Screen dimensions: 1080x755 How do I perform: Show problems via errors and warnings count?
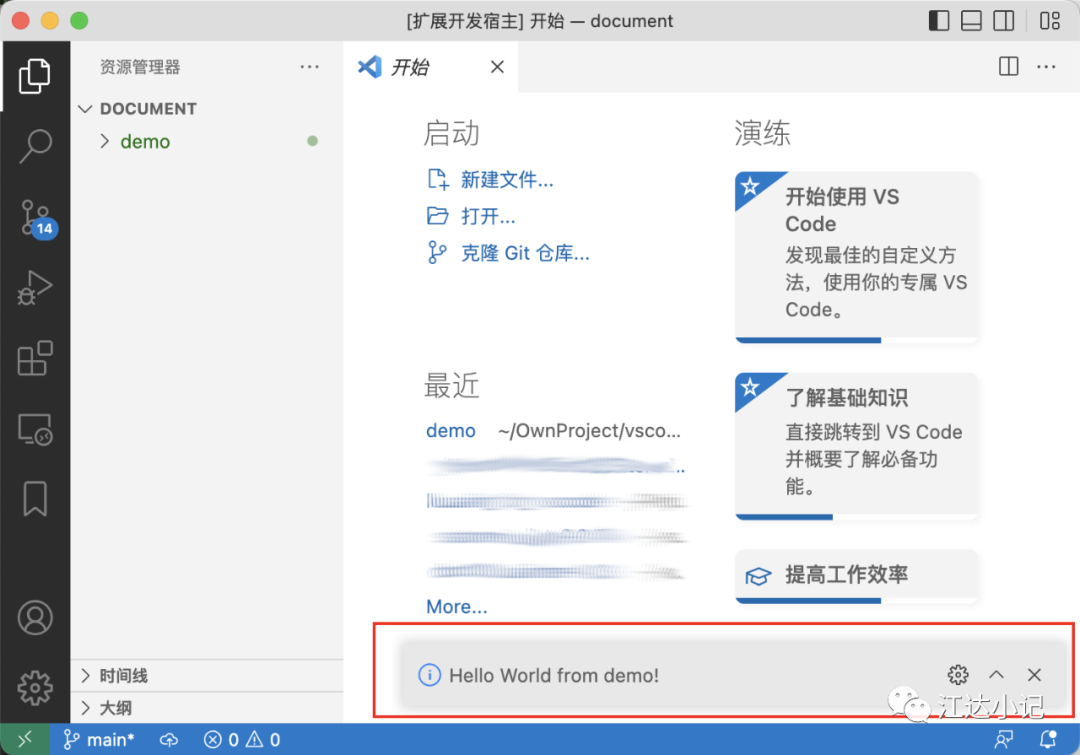tap(242, 740)
